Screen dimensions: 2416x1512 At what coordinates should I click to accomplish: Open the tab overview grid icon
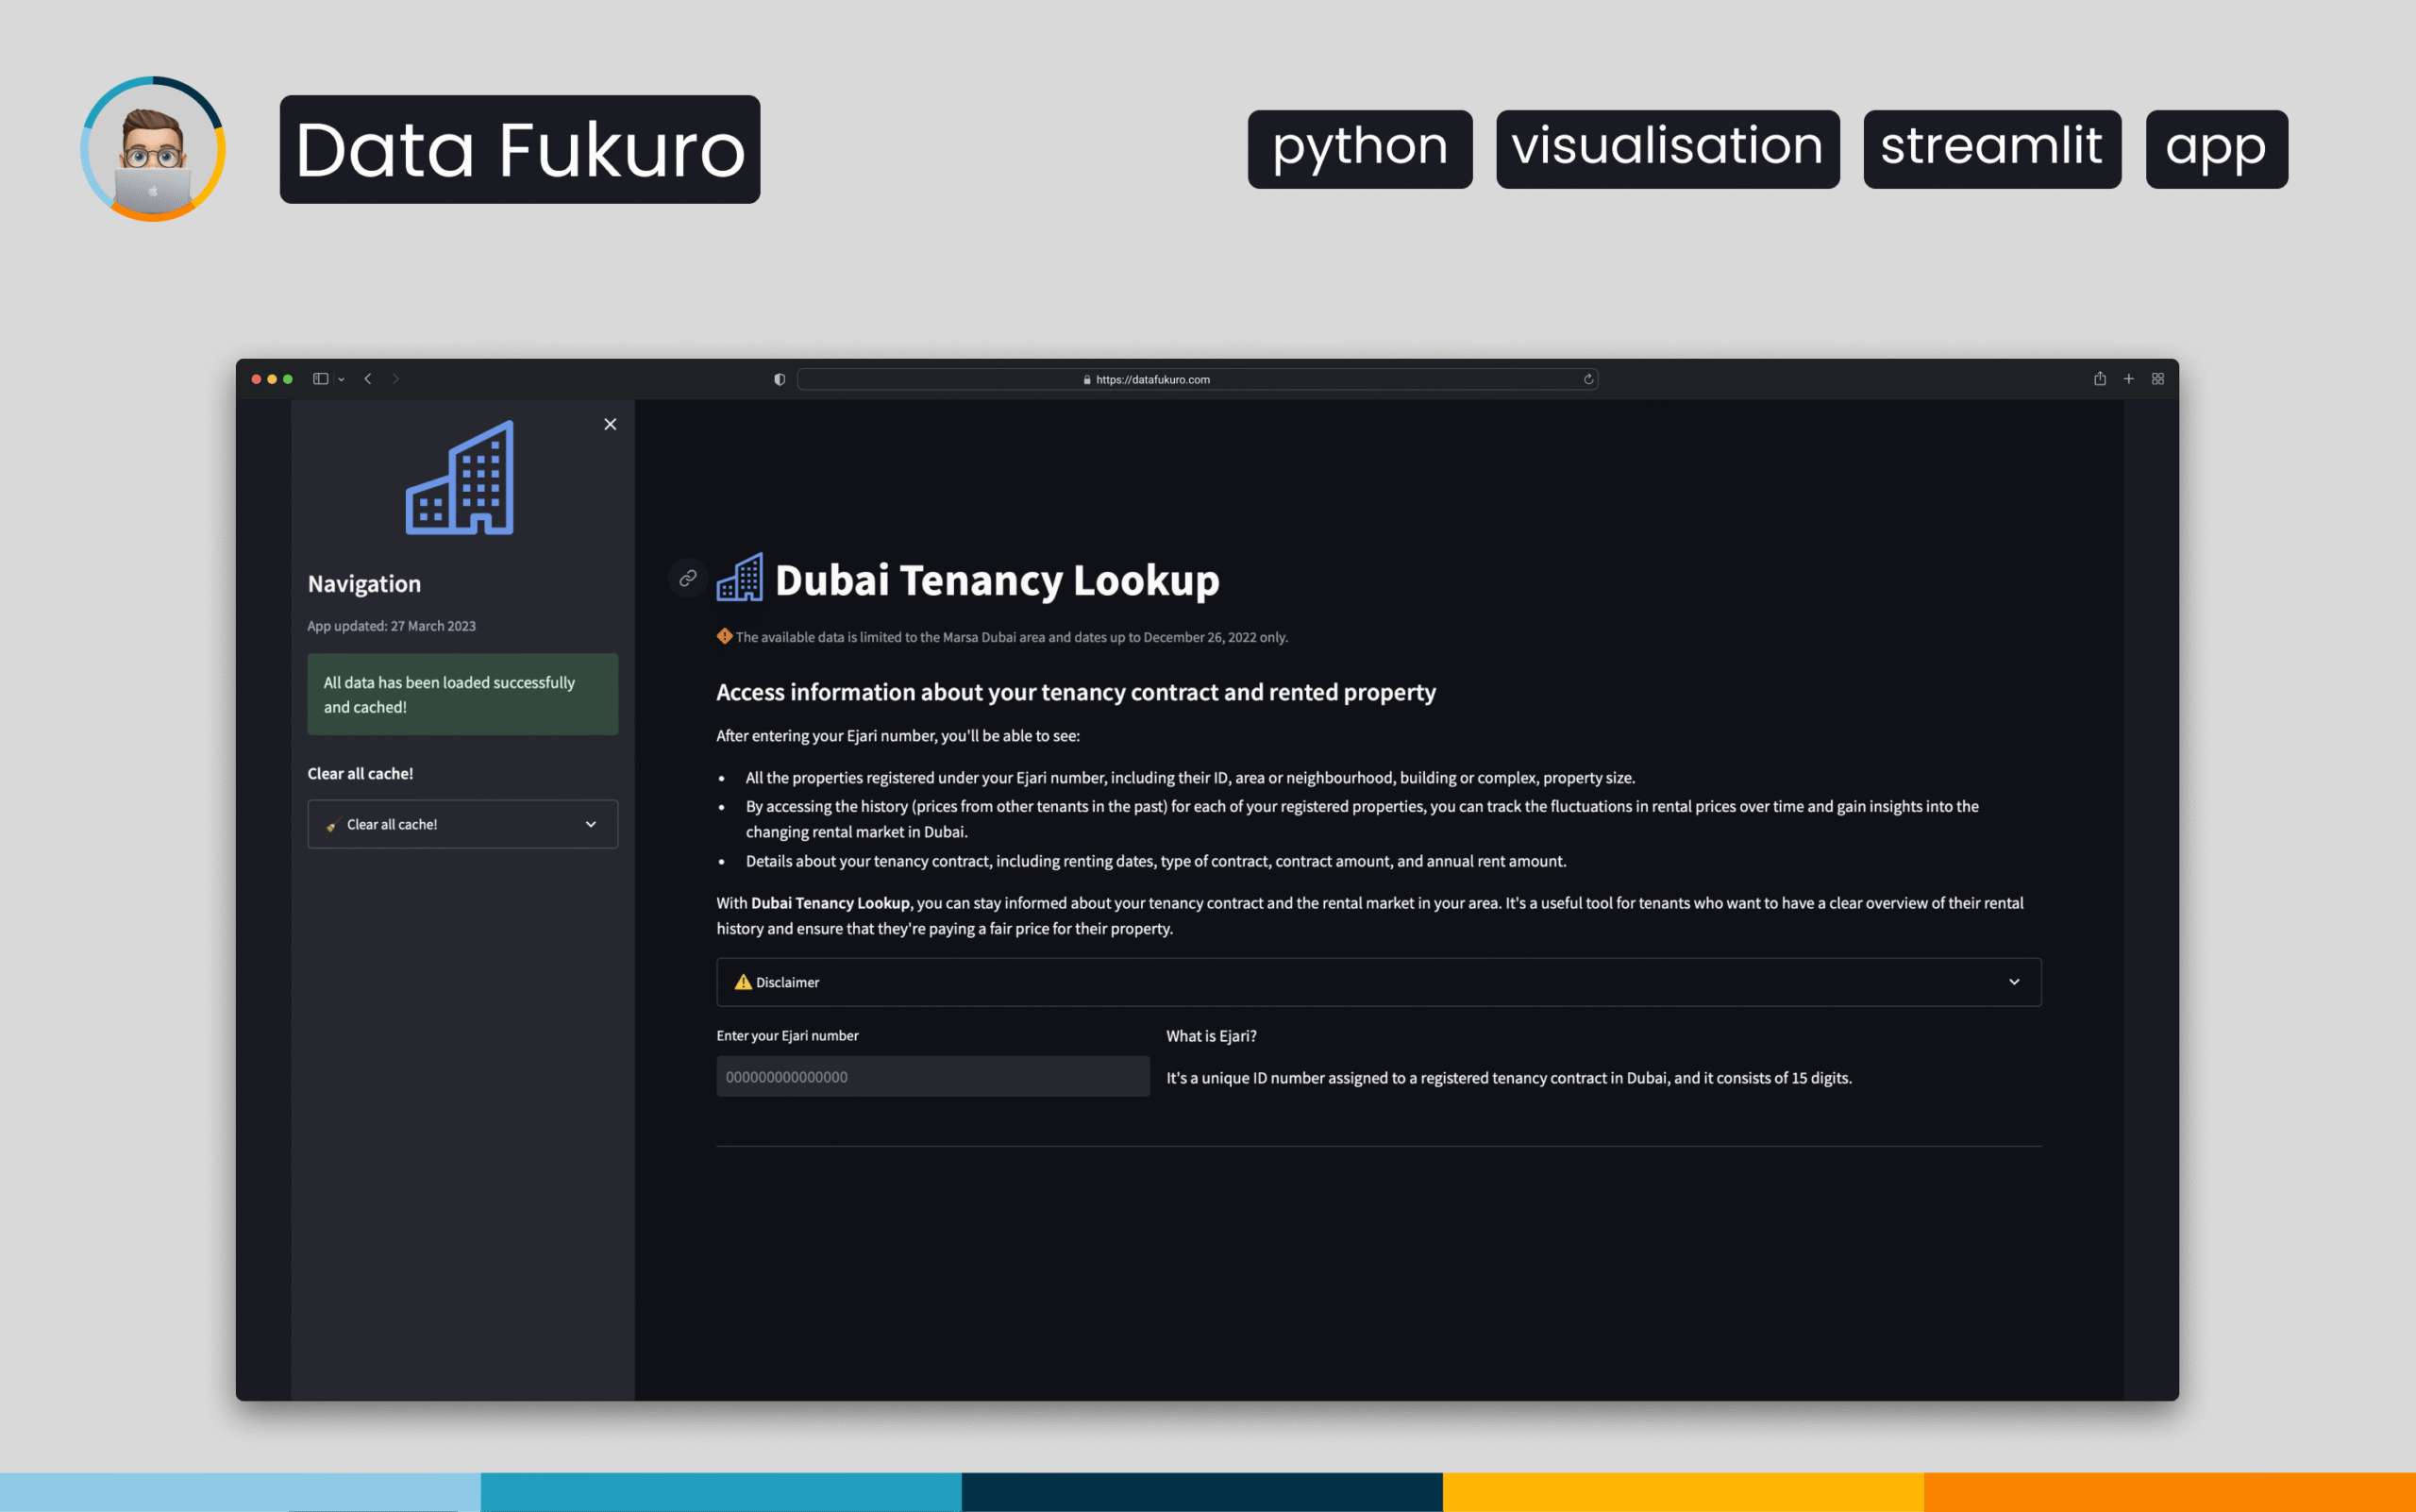point(2158,379)
